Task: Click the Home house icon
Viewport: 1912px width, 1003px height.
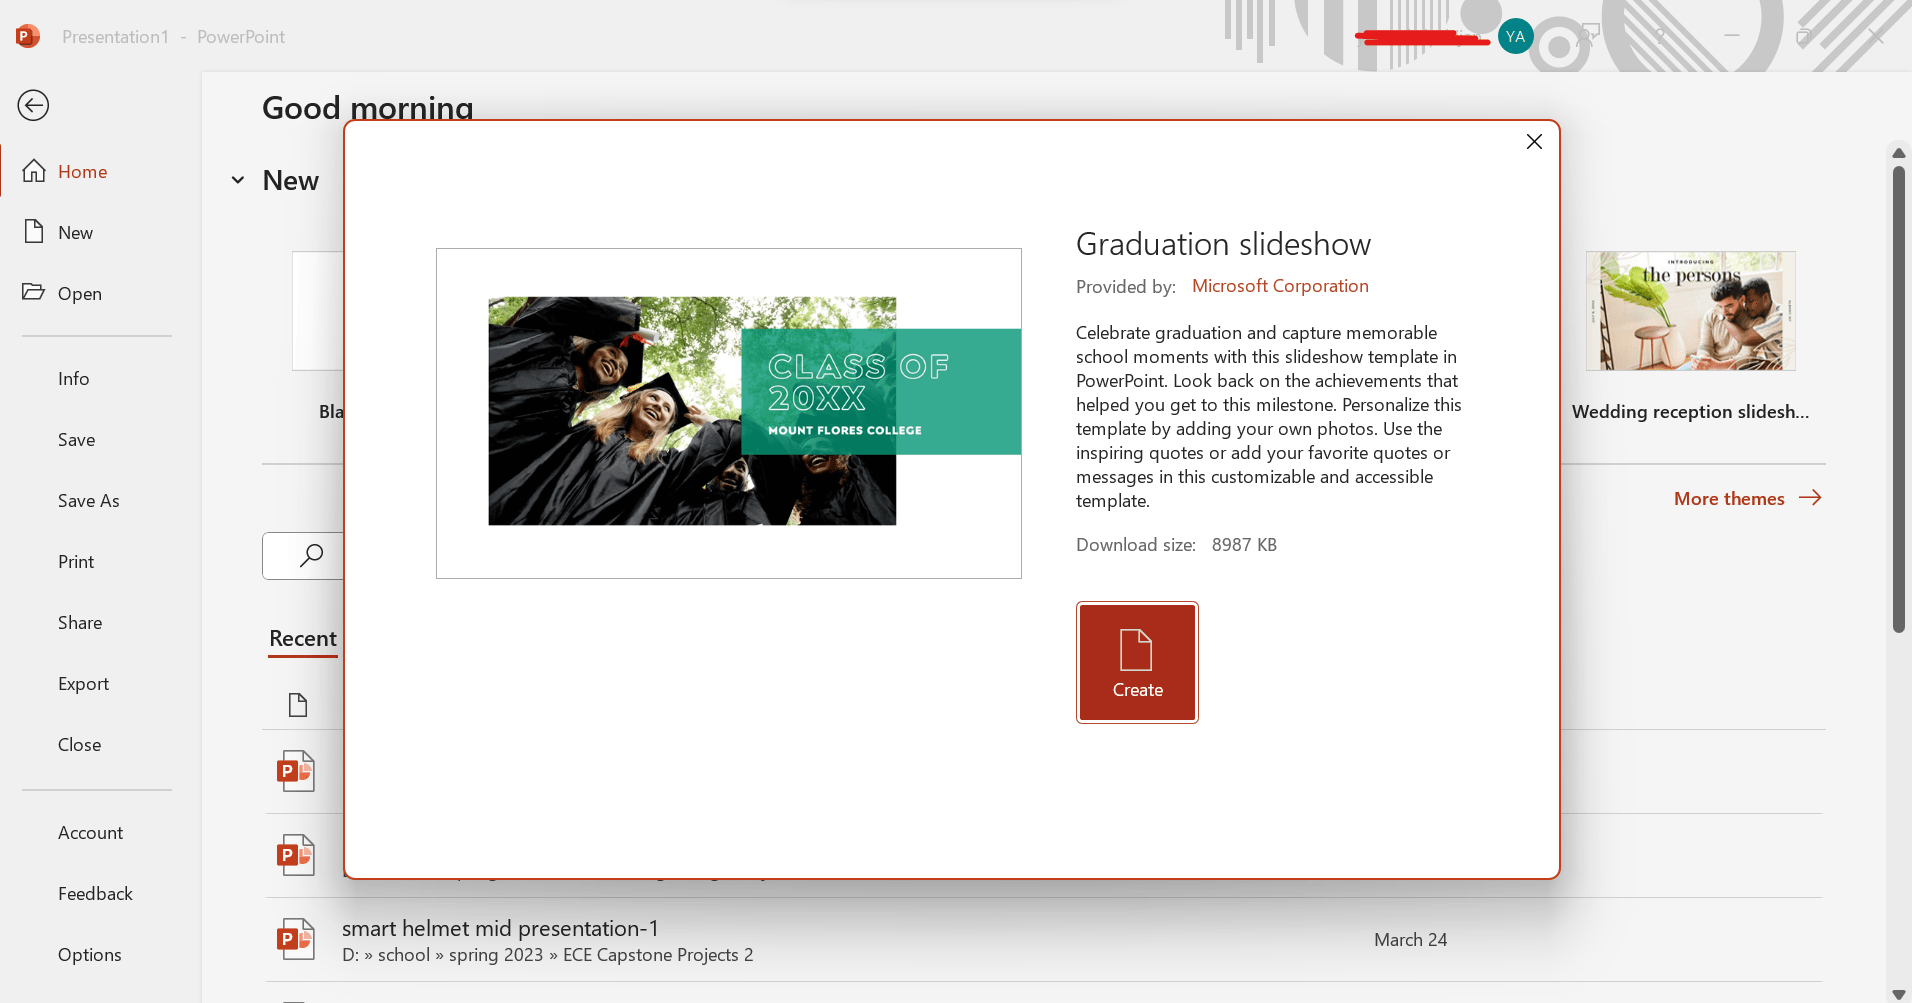Action: pos(34,171)
